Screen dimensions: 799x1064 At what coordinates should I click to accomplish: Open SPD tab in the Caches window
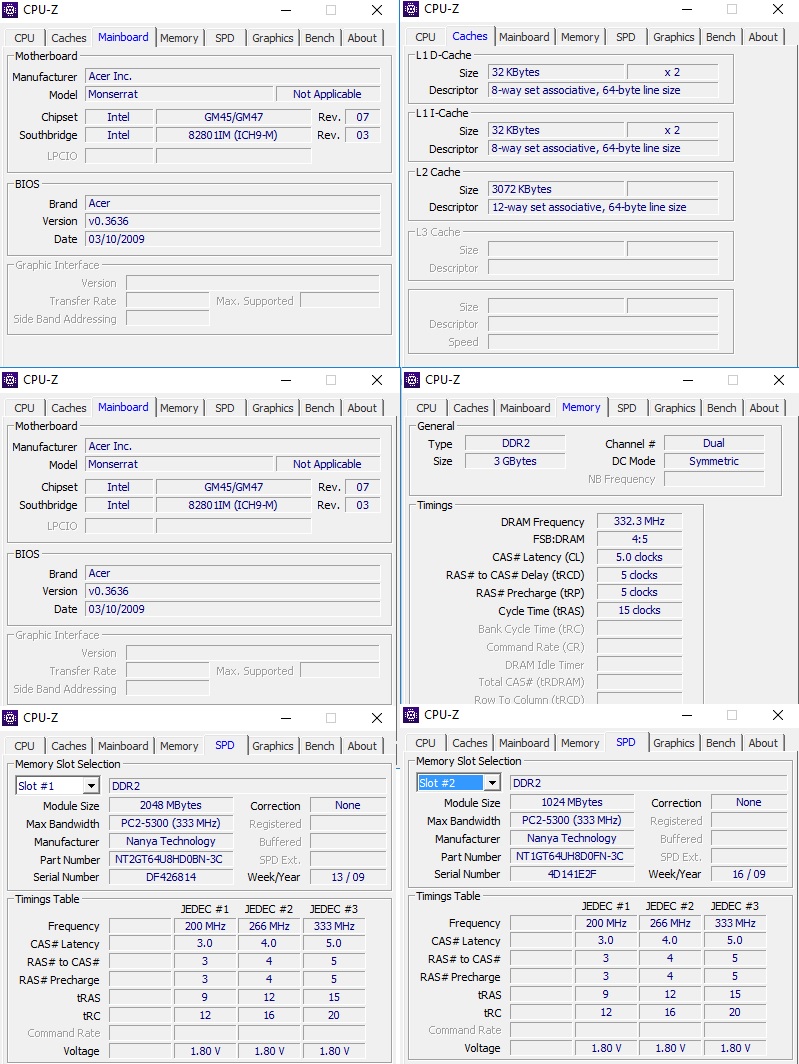[x=626, y=37]
